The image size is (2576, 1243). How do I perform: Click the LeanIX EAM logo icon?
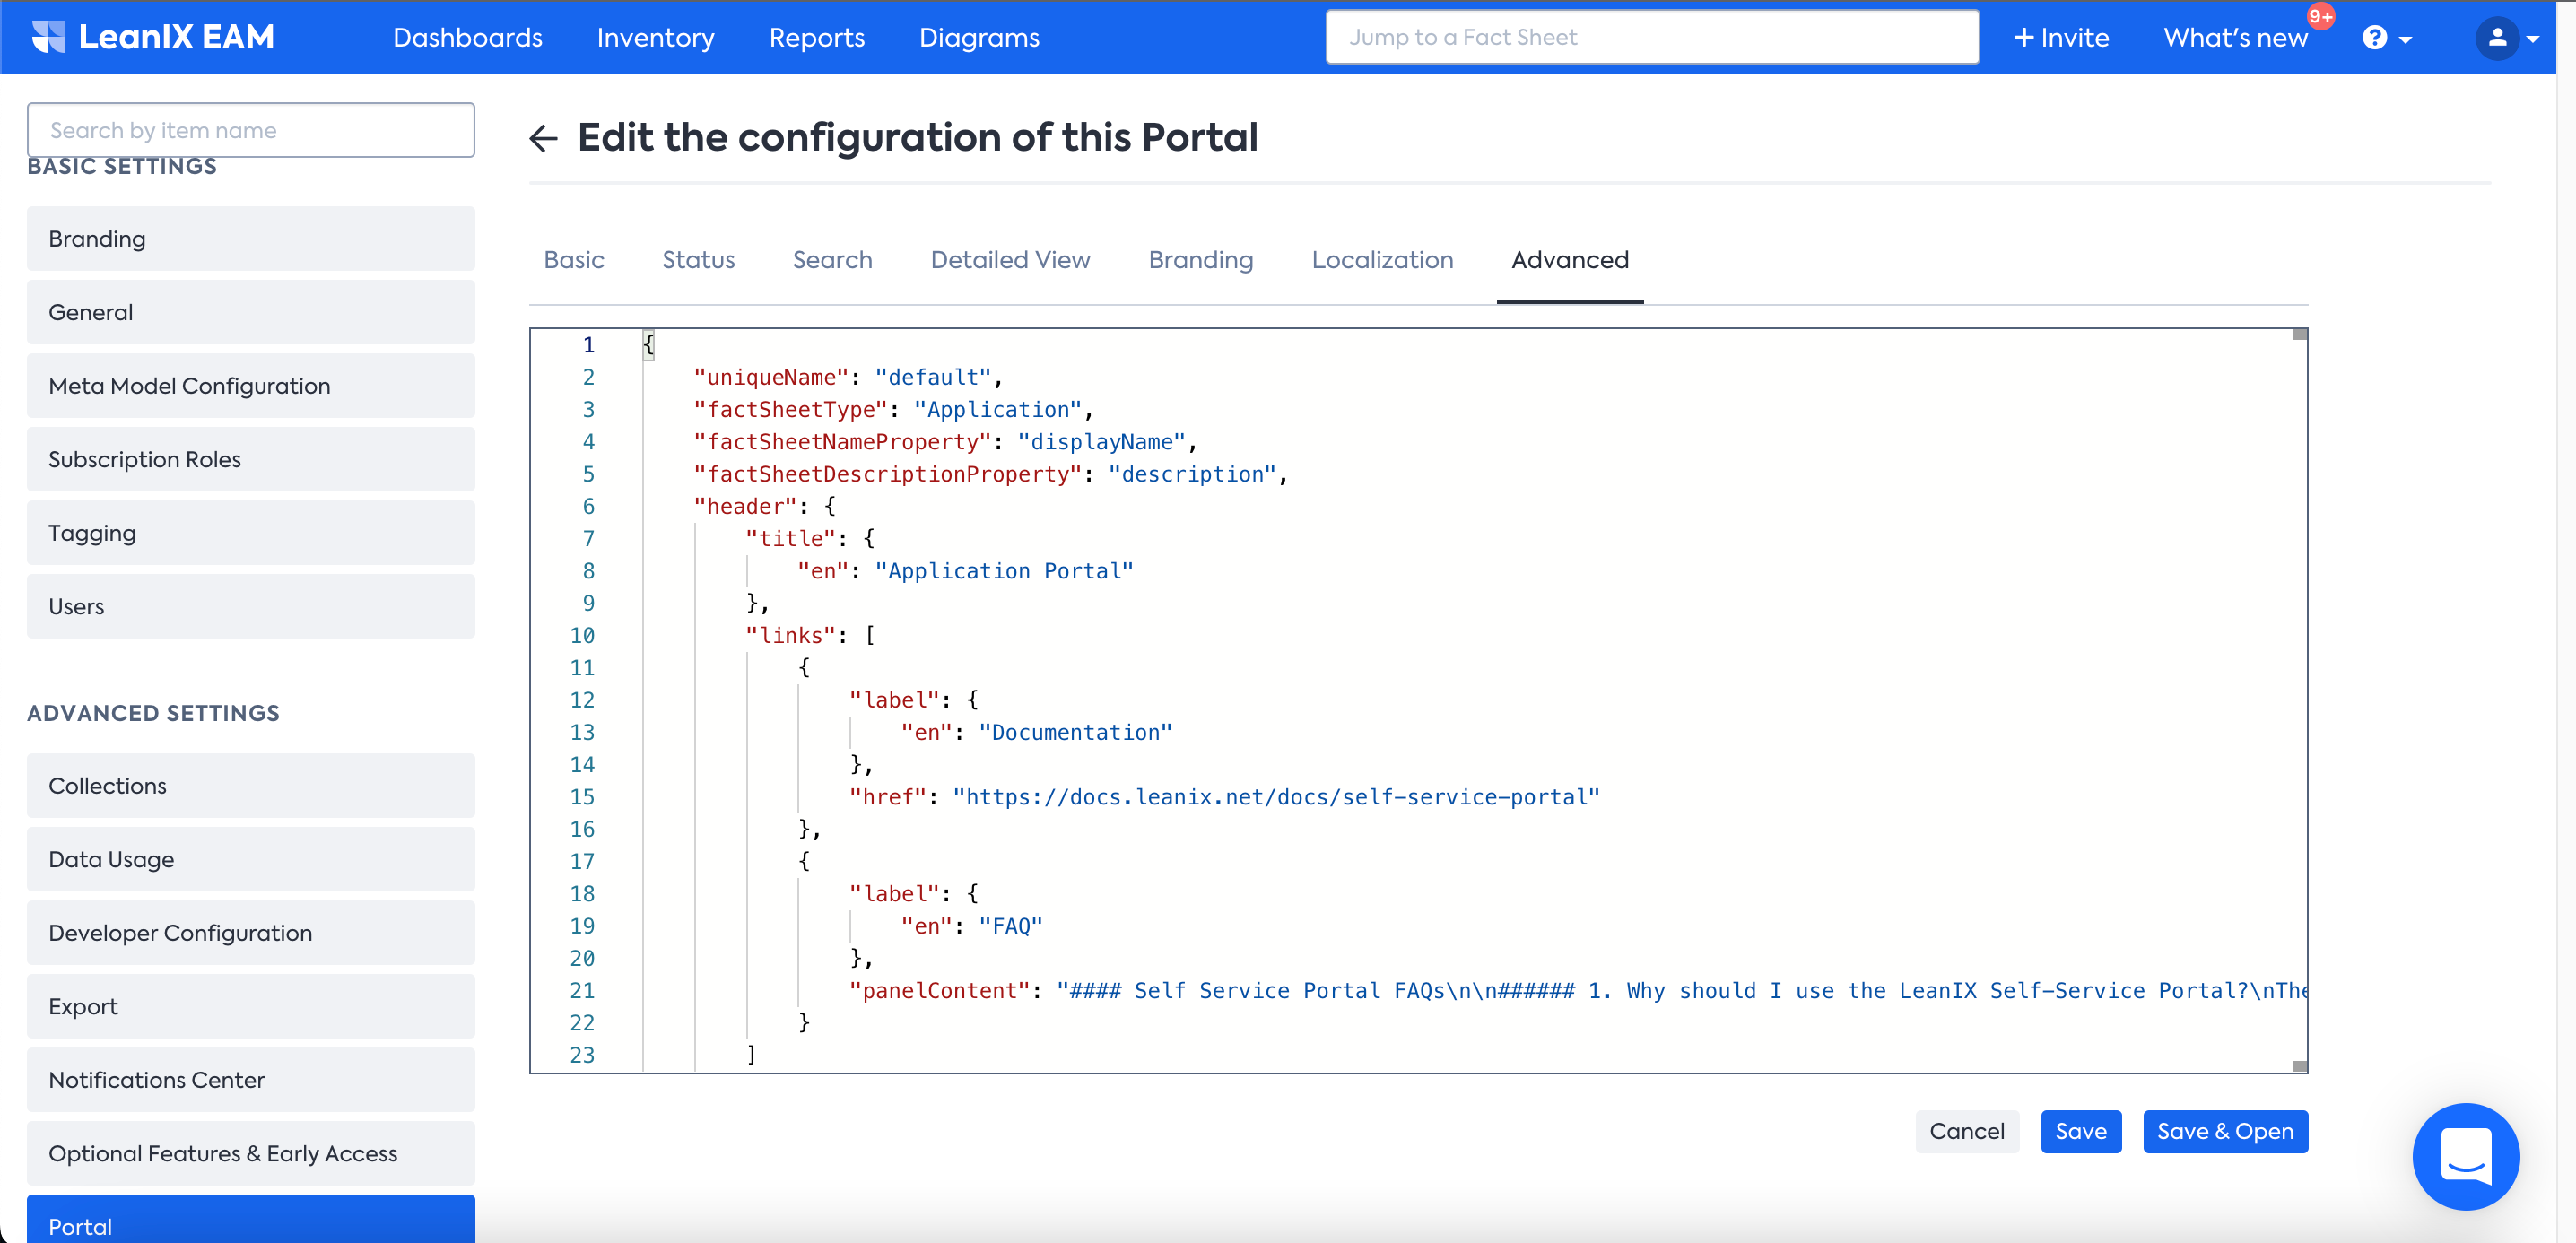click(x=48, y=37)
